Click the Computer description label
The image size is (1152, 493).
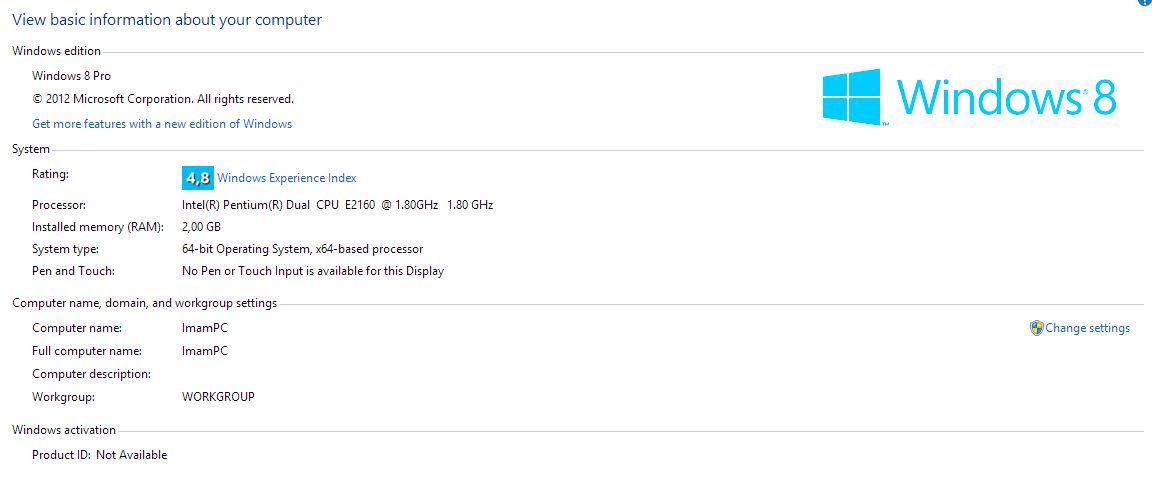[x=91, y=374]
